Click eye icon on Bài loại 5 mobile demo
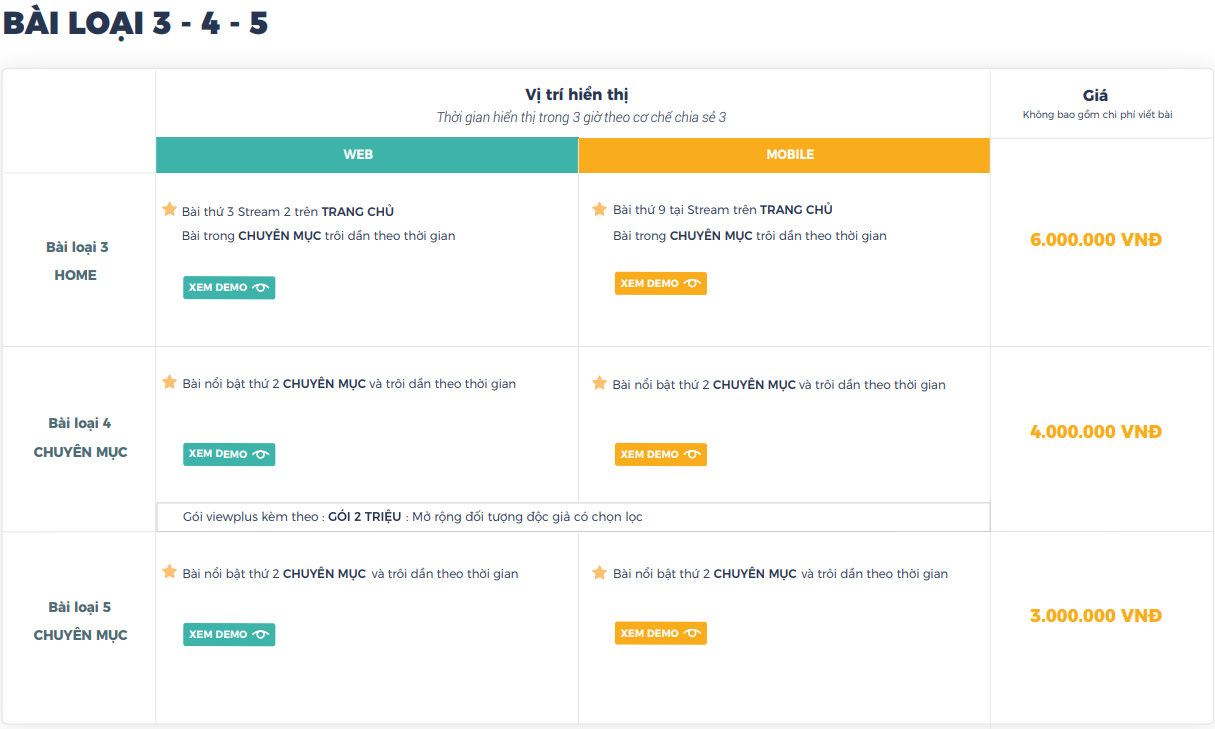 [692, 633]
